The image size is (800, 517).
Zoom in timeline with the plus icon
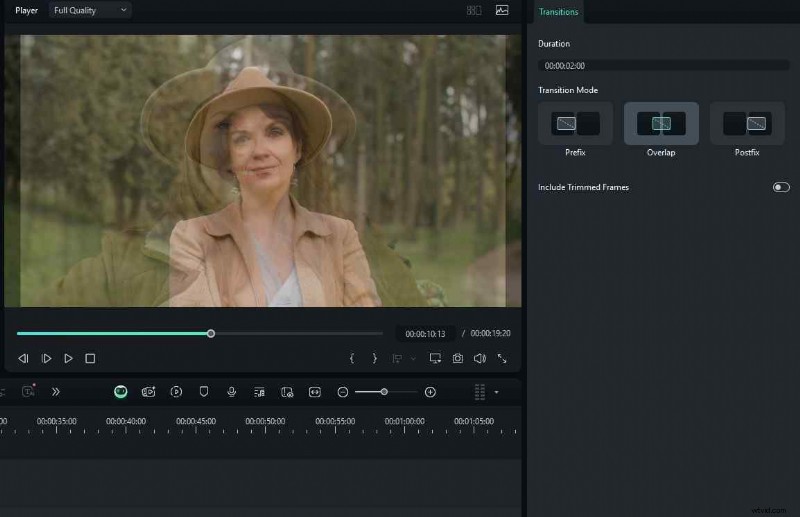pyautogui.click(x=430, y=392)
